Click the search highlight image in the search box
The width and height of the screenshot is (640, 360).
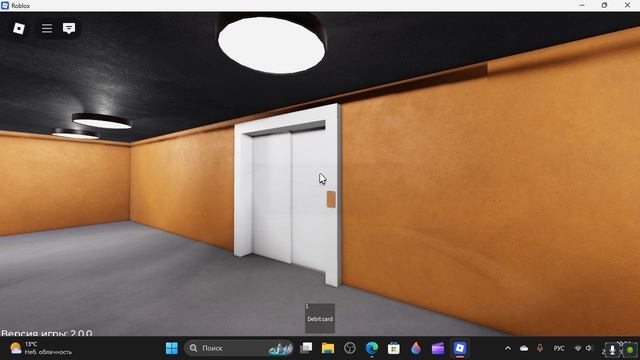pyautogui.click(x=280, y=348)
